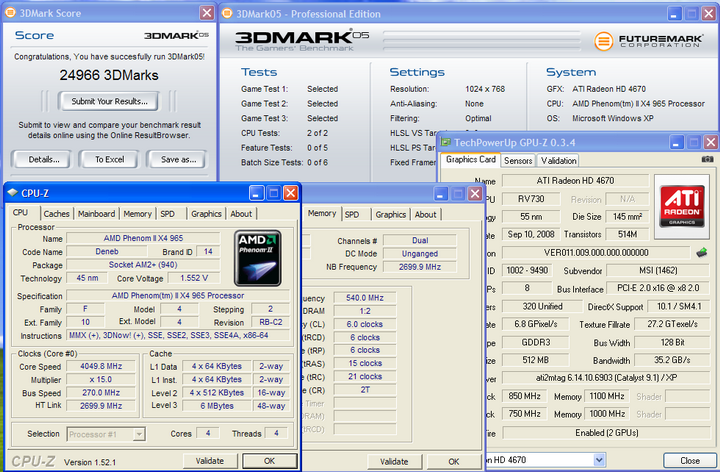Click the Multiplier x 15.0 value
Viewport: 720px width, 472px height.
[x=101, y=379]
